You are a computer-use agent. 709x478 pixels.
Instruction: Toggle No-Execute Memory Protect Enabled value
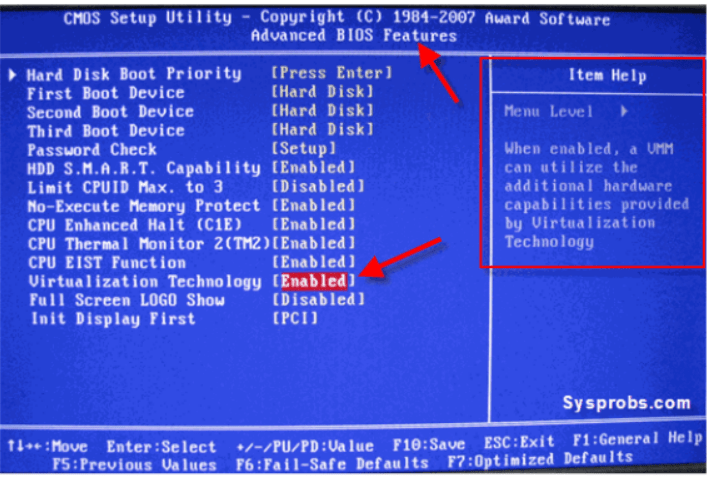pos(313,206)
